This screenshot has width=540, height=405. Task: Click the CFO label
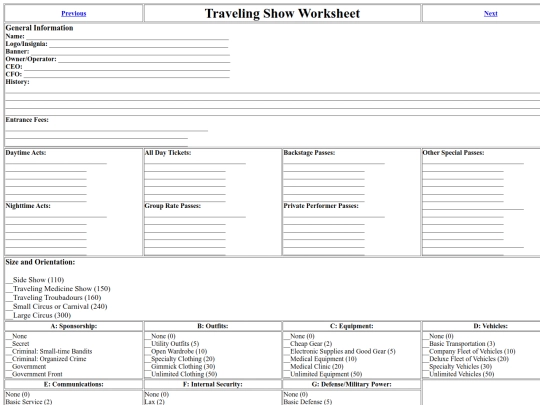pyautogui.click(x=14, y=74)
